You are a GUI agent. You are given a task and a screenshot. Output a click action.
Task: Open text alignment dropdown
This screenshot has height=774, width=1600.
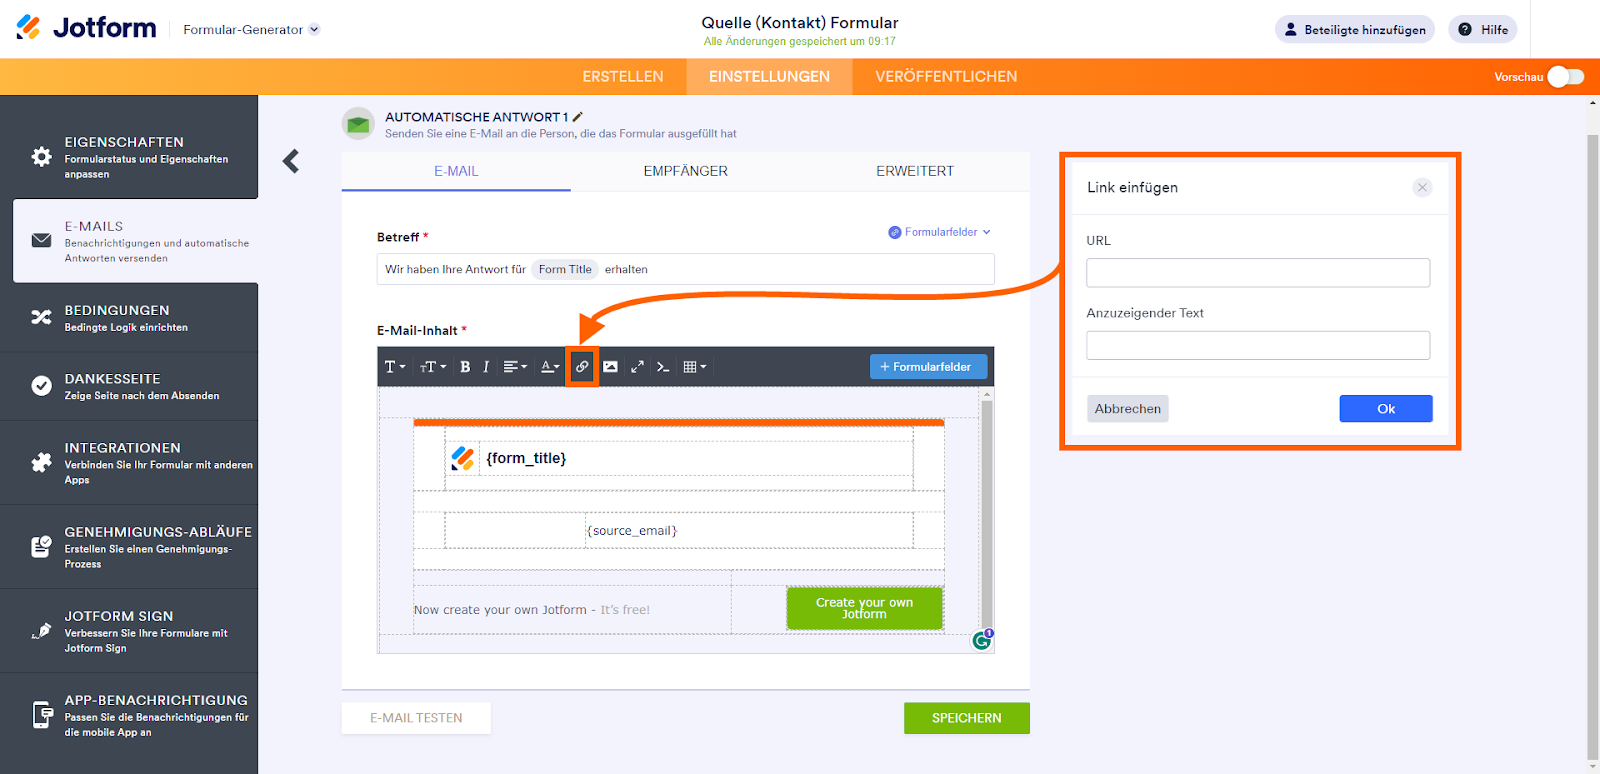pos(515,367)
